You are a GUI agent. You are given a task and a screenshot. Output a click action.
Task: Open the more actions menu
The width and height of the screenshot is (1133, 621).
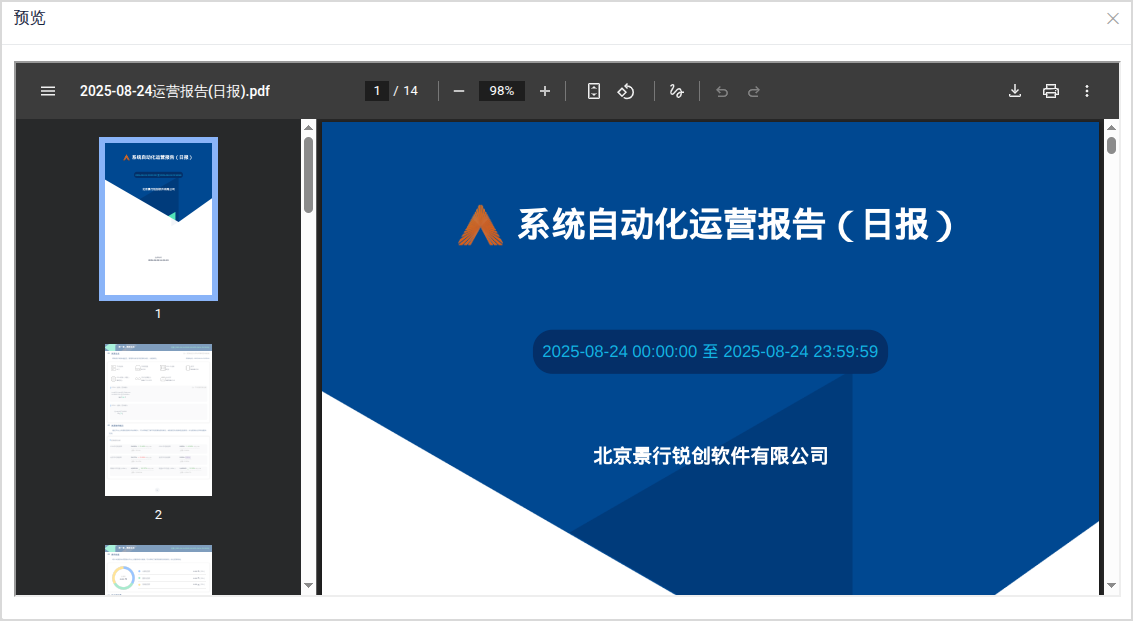tap(1087, 91)
